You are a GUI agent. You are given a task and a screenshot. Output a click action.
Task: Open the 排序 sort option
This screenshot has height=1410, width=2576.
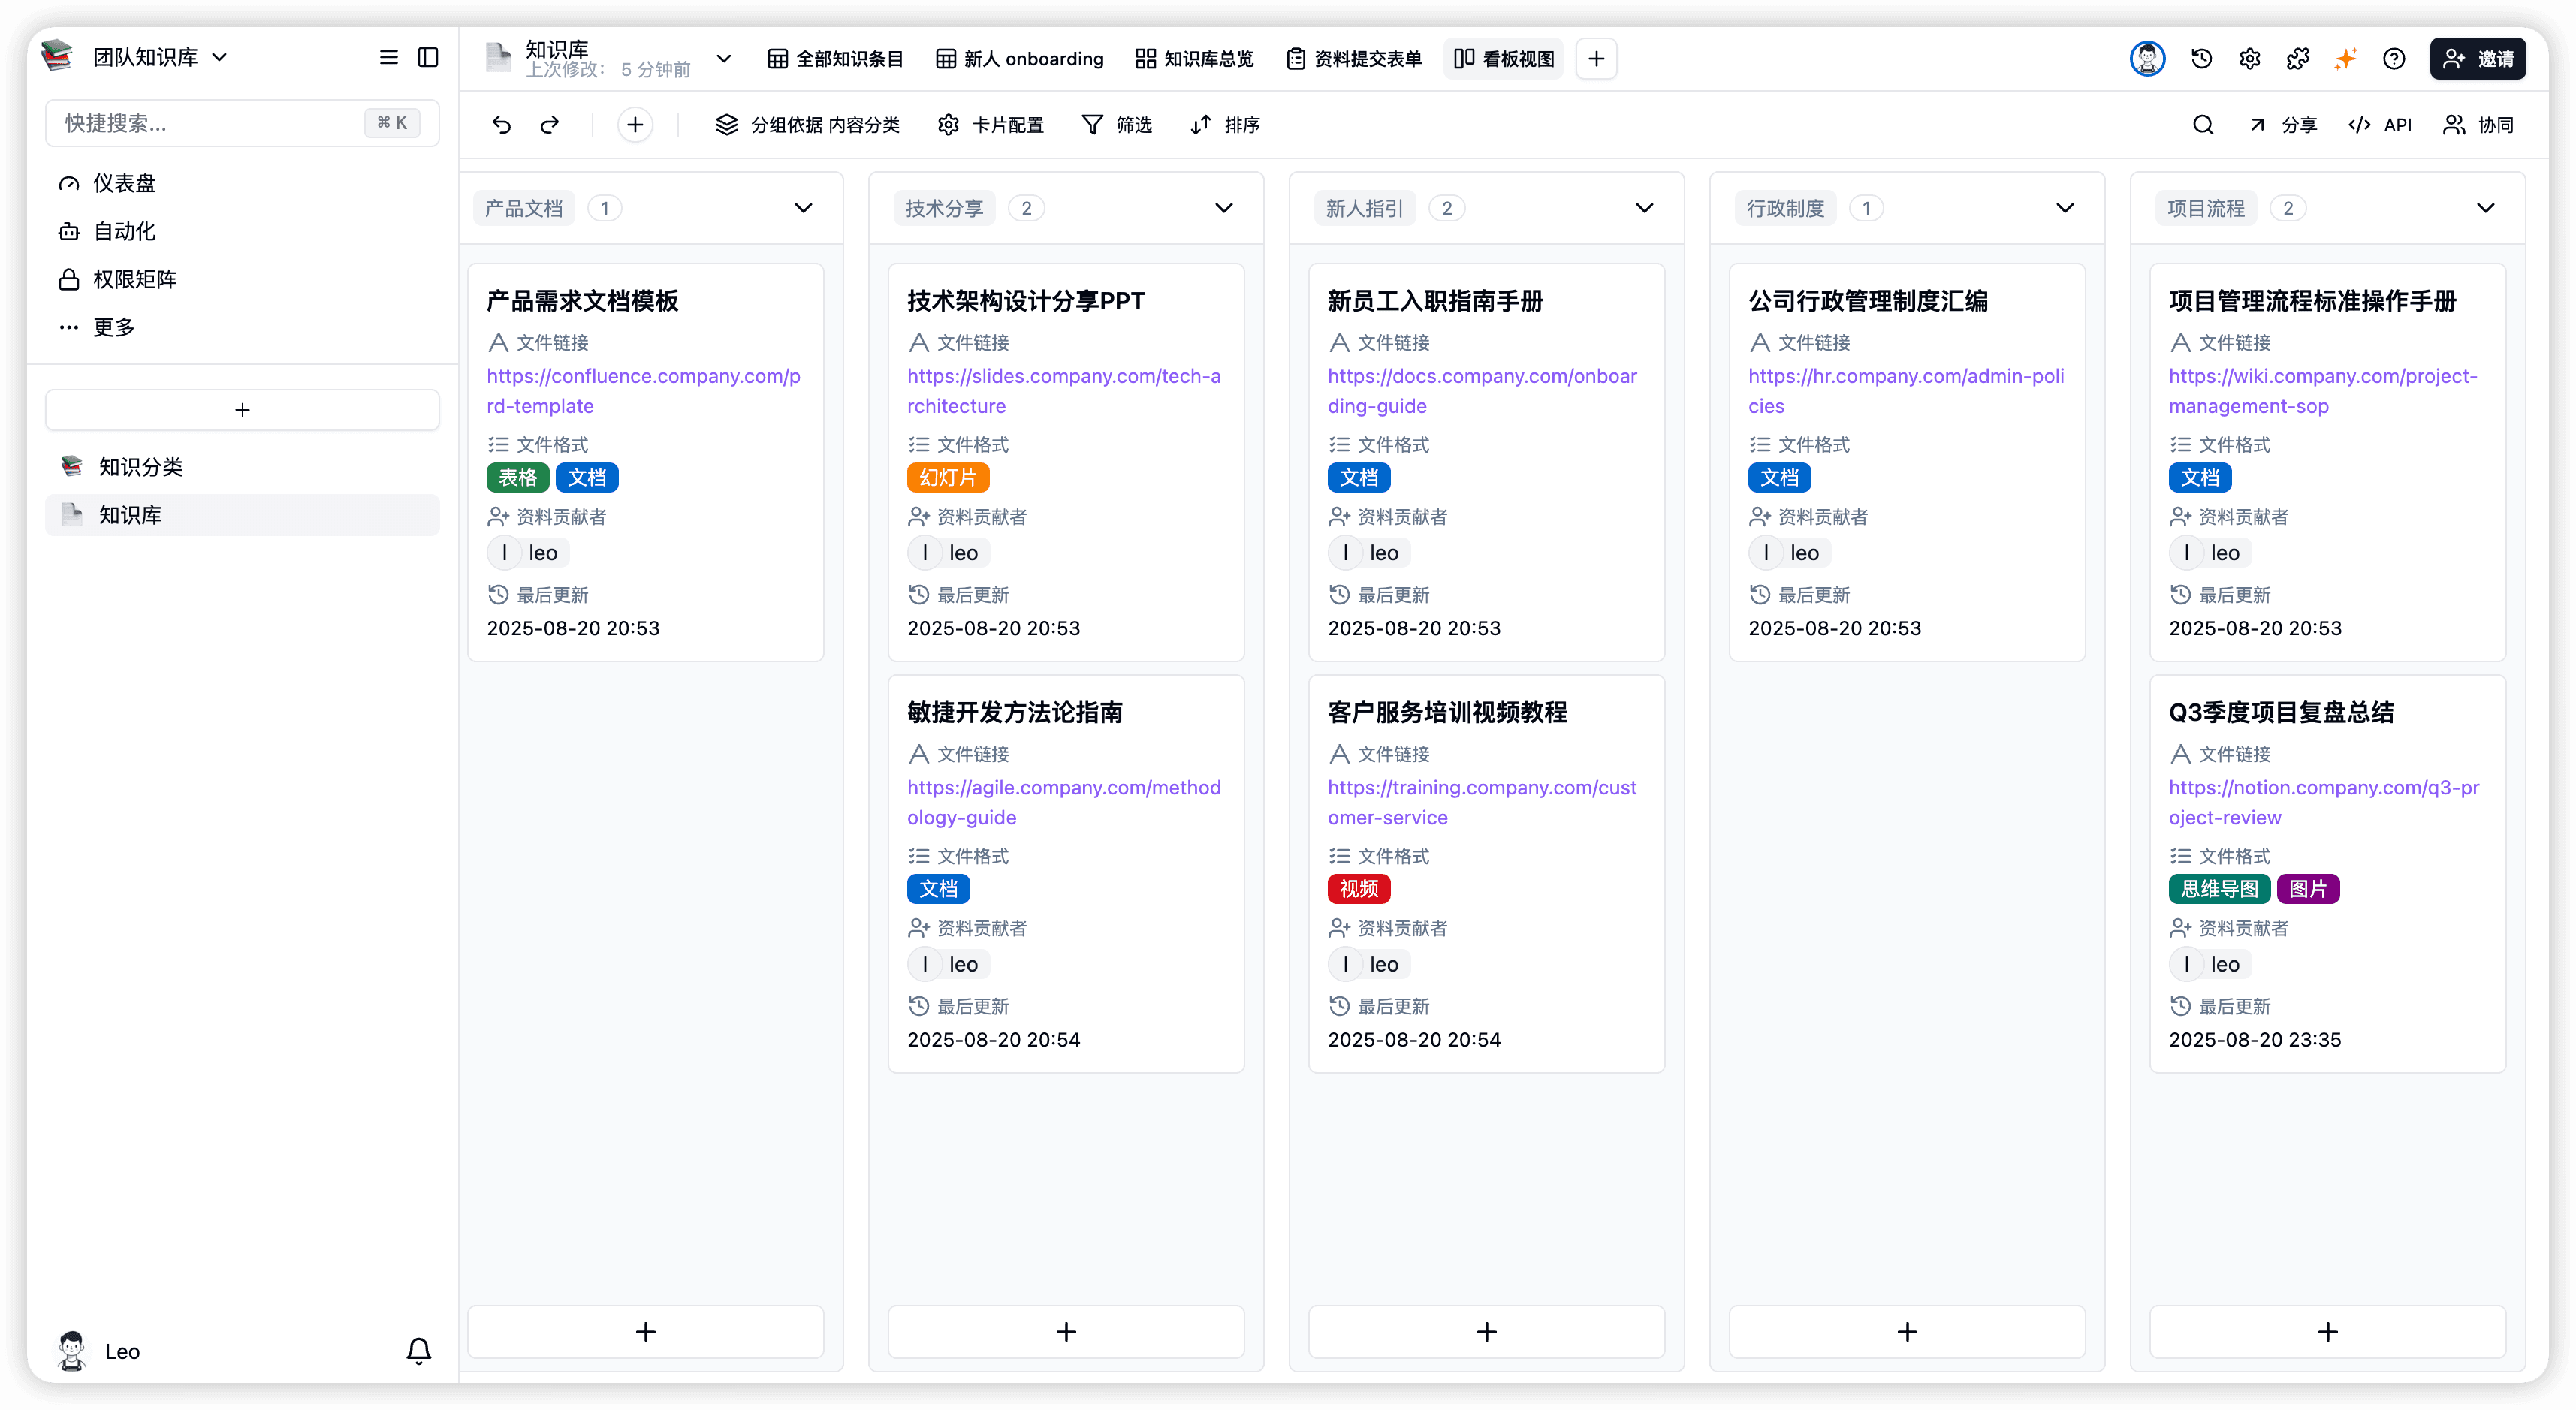(1225, 125)
